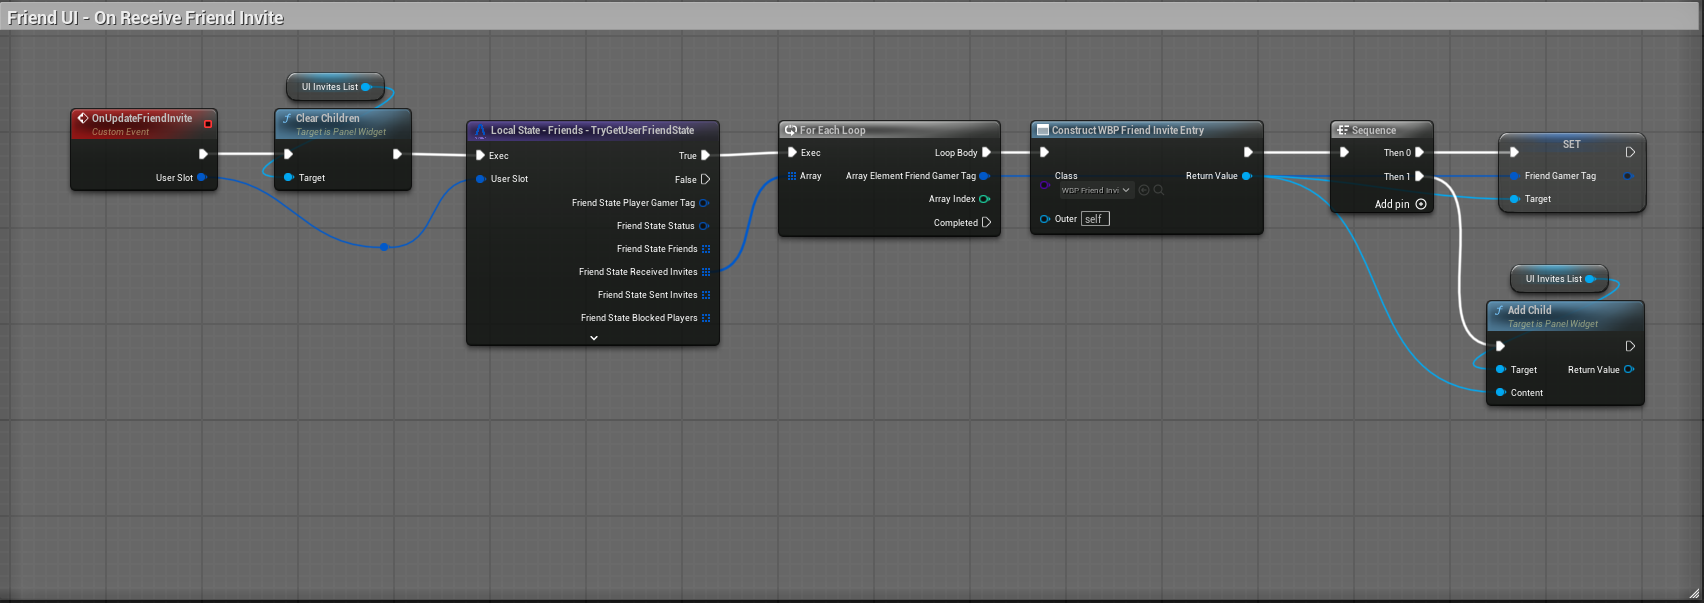
Task: Click the Construct WBP Friend Invite Entry icon
Action: pos(1043,130)
